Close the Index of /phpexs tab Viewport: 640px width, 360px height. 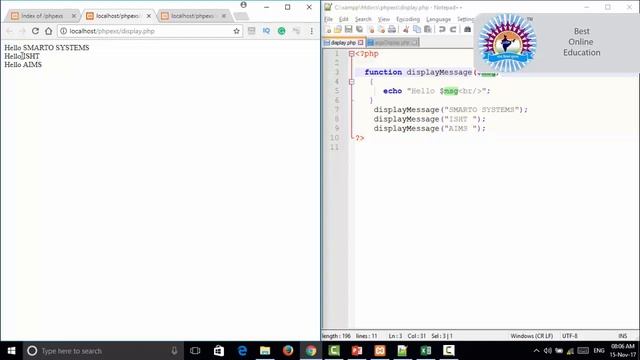pyautogui.click(x=74, y=16)
